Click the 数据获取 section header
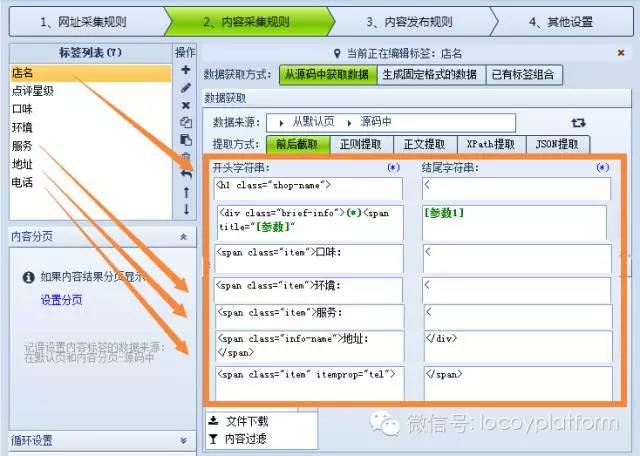 (416, 98)
